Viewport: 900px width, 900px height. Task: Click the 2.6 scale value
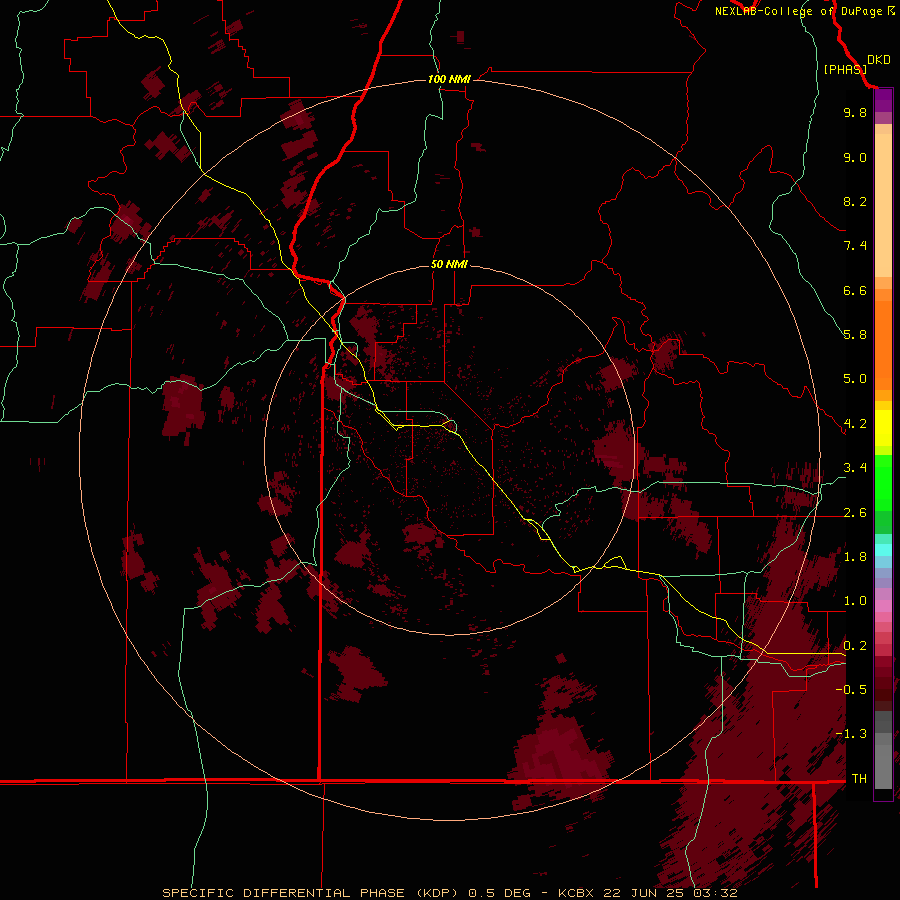click(x=855, y=513)
